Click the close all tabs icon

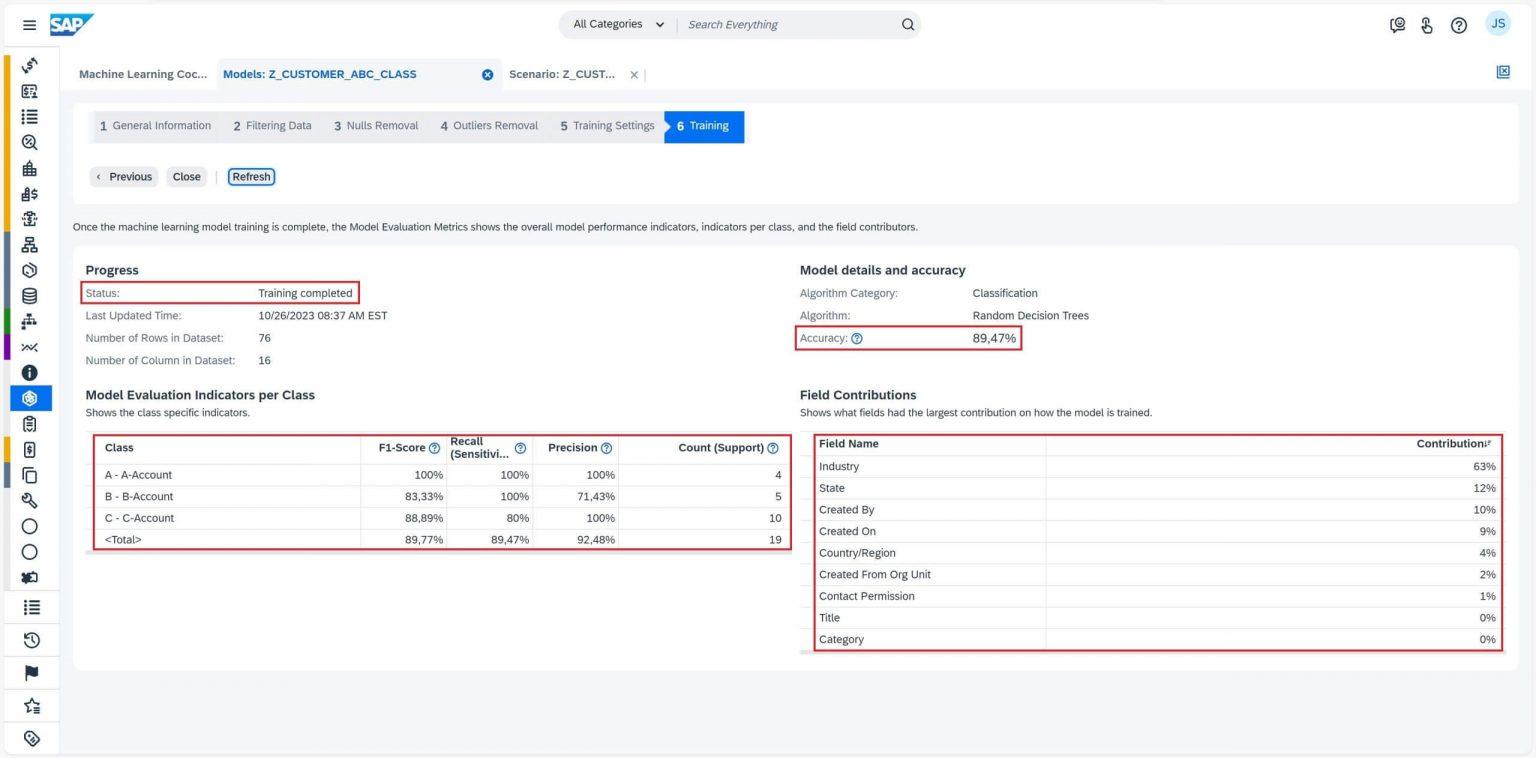[1502, 72]
